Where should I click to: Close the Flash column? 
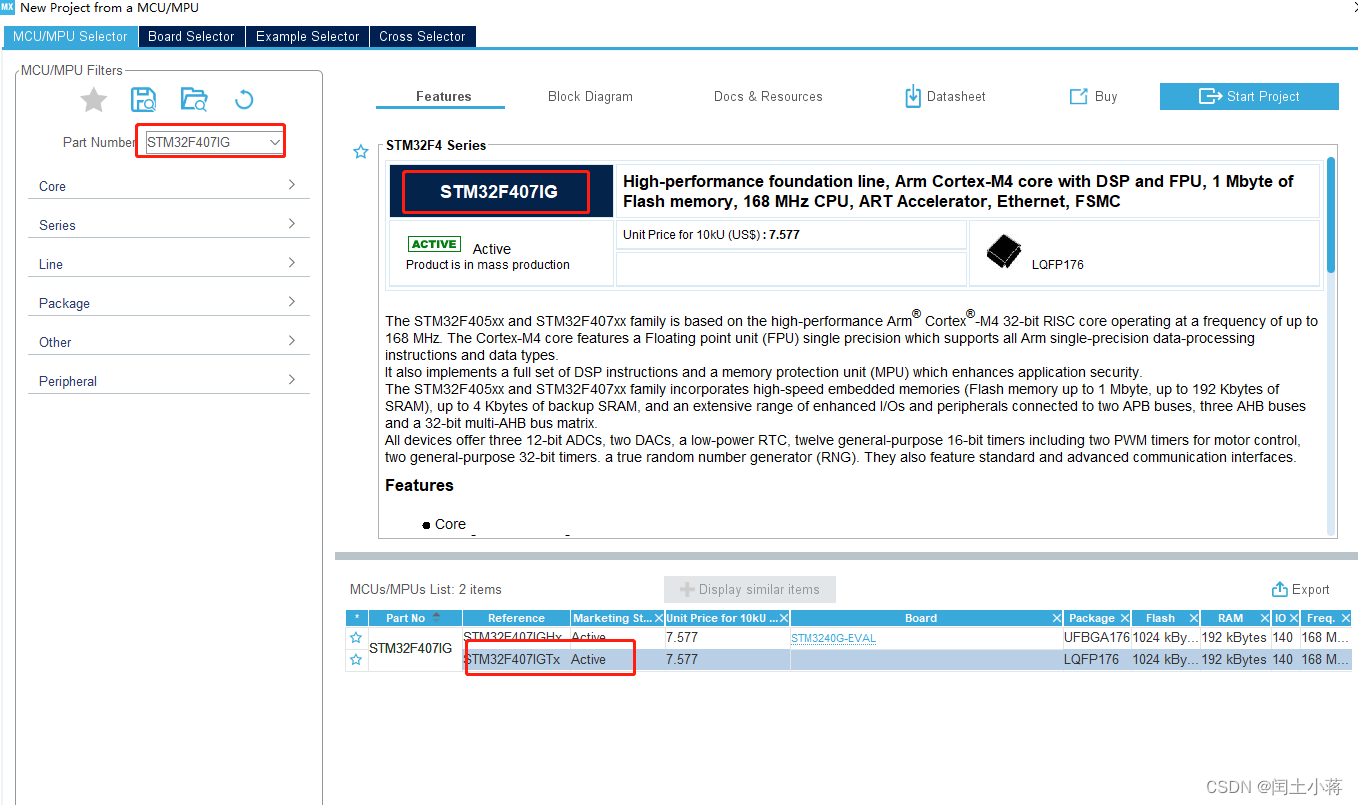pyautogui.click(x=1195, y=618)
